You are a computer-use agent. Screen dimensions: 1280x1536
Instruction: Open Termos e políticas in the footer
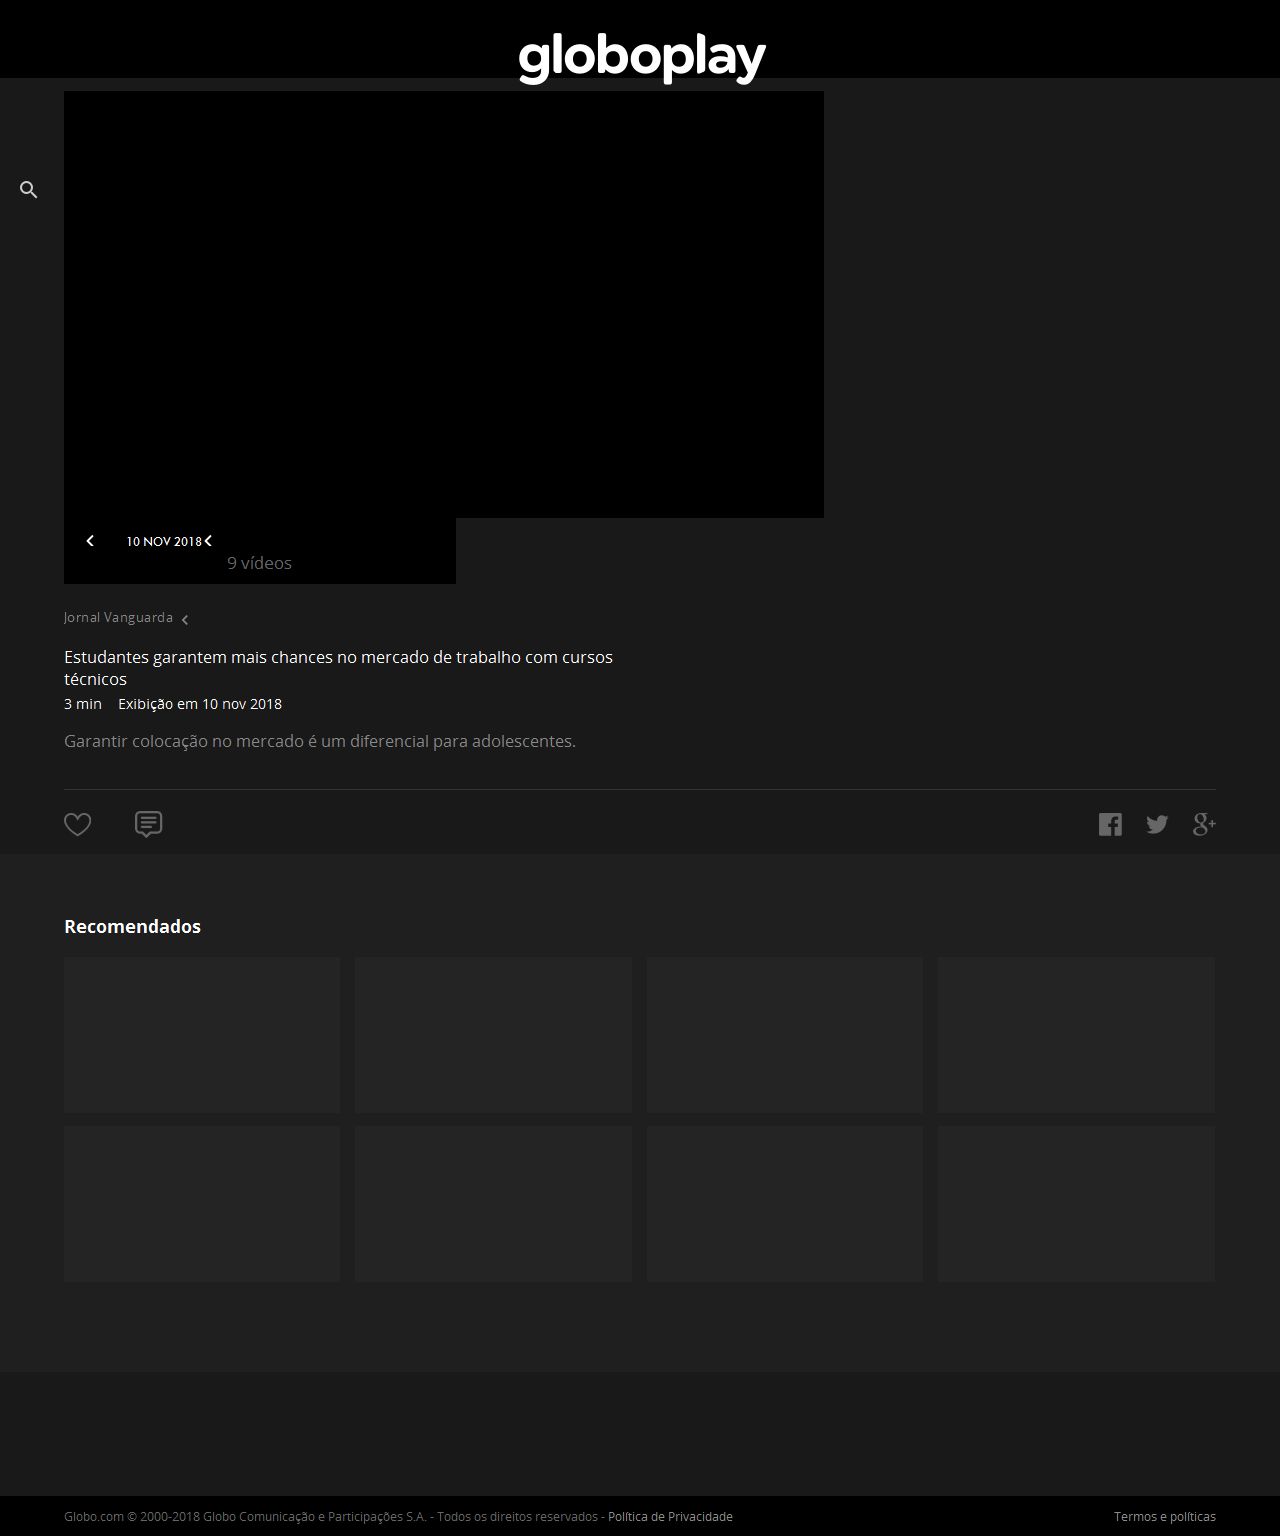[x=1164, y=1517]
